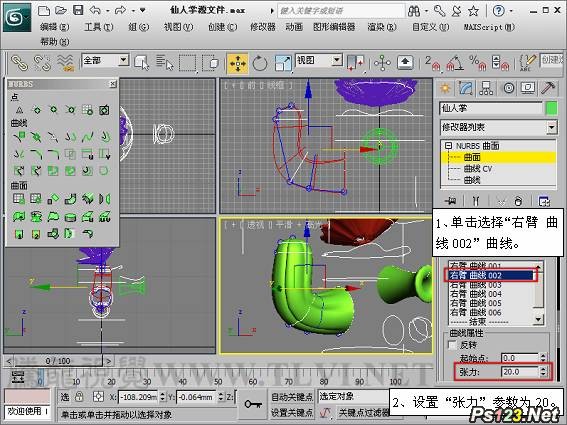Collapse the NURBS 曲面 stack tree node
Screen dimensions: 567x425
click(x=448, y=145)
